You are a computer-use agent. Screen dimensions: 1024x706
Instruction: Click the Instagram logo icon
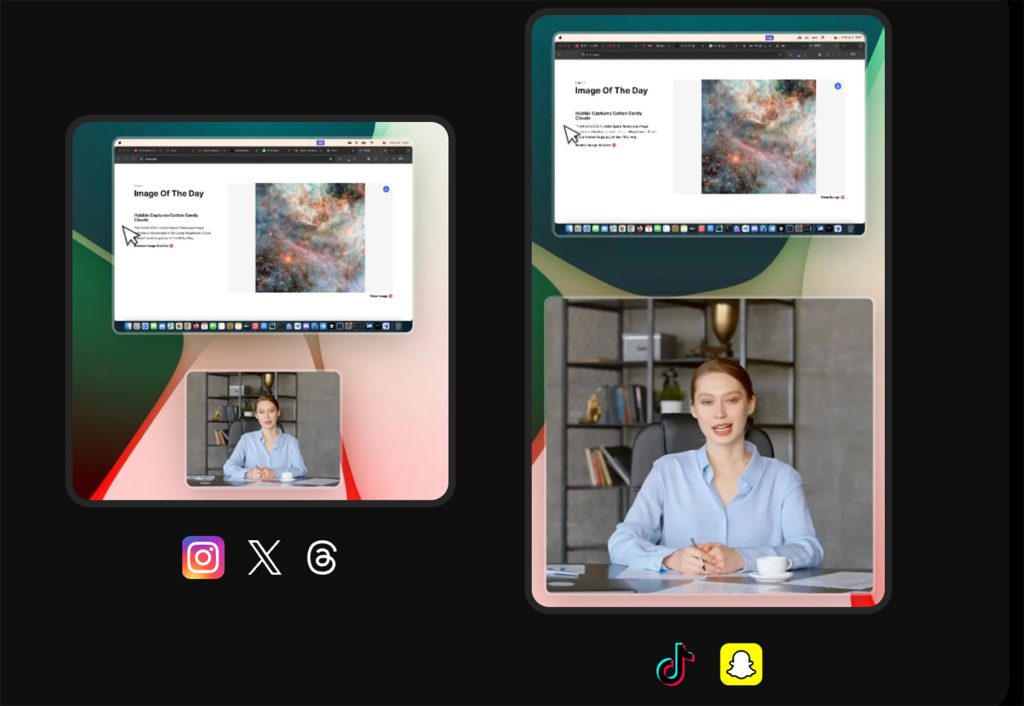click(x=203, y=557)
